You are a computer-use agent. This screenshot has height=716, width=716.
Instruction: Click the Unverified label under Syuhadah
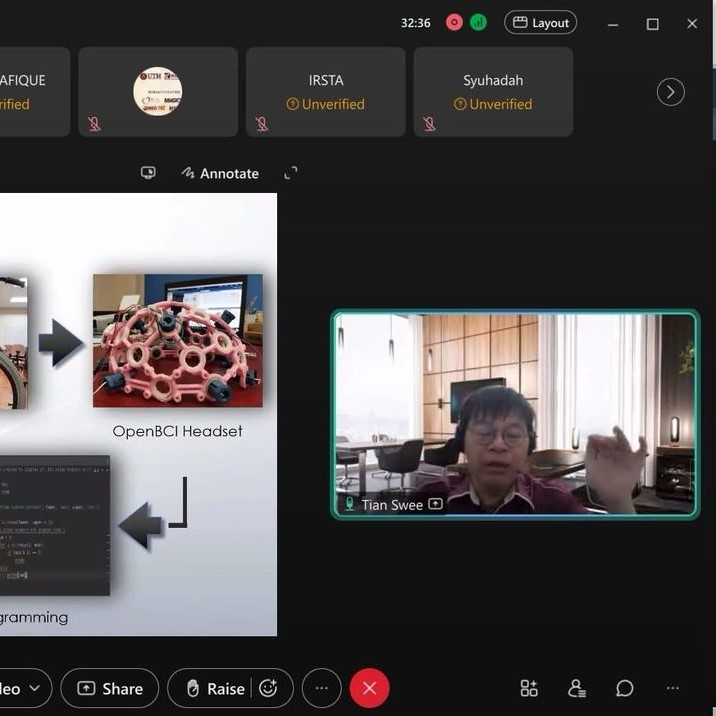[x=493, y=104]
